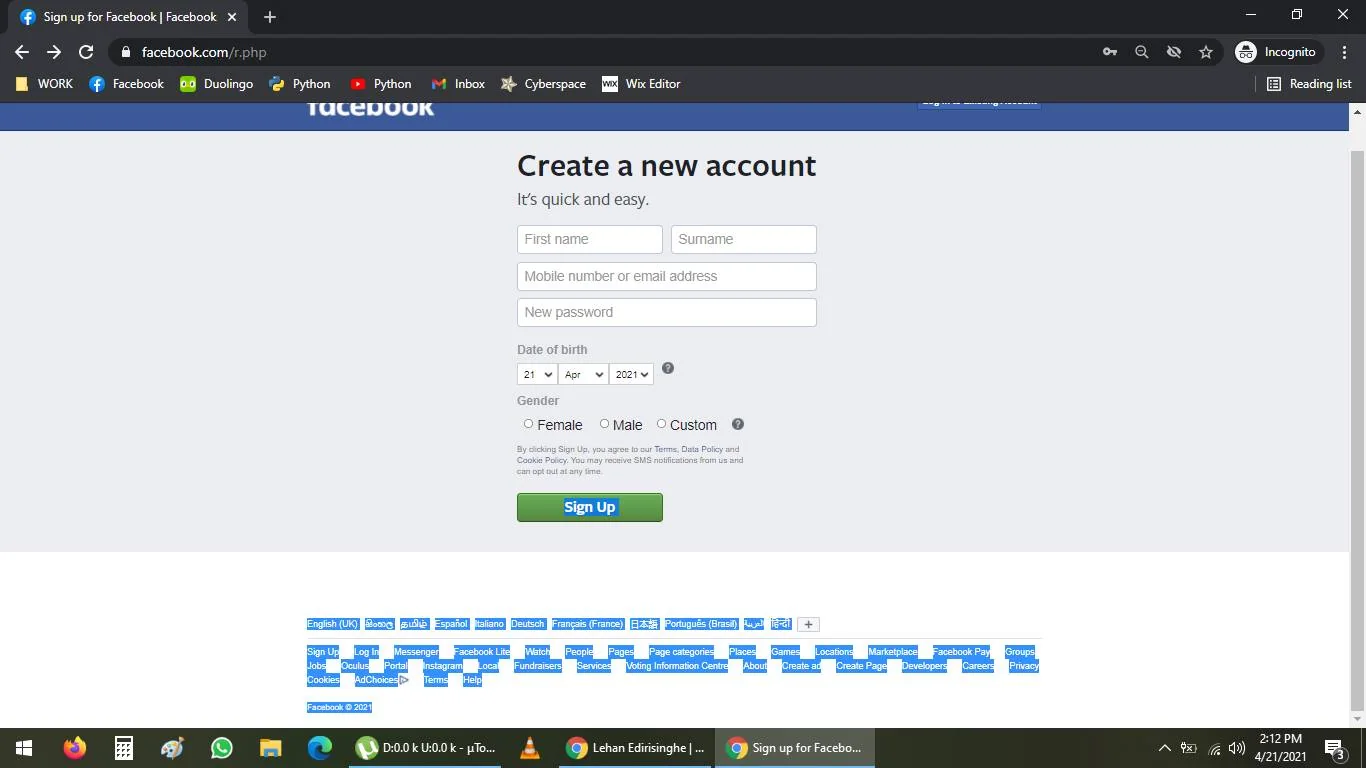Click the plus button for more languages
Image resolution: width=1366 pixels, height=768 pixels.
coord(808,624)
